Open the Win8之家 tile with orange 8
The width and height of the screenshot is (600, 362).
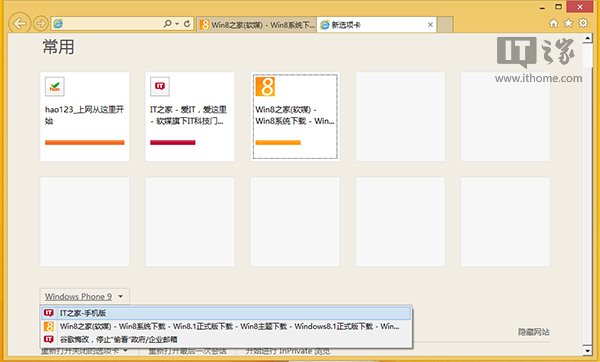[295, 116]
